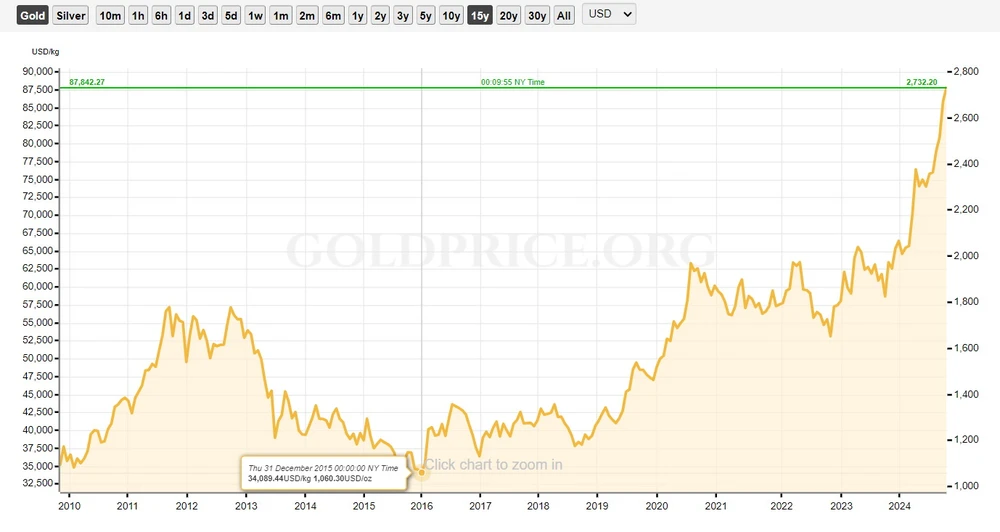The height and width of the screenshot is (532, 1000).
Task: Change range to 6m
Action: pyautogui.click(x=333, y=15)
